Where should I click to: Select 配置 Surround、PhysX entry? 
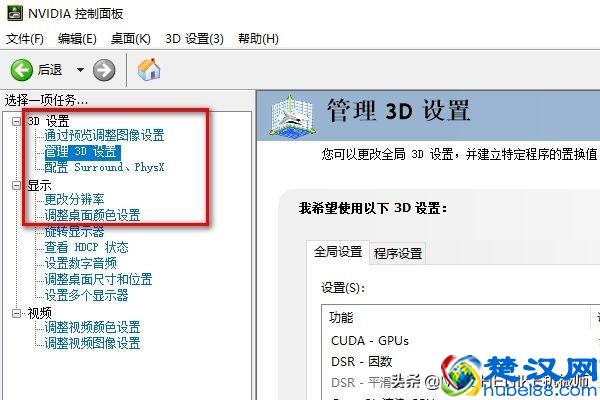click(x=104, y=168)
